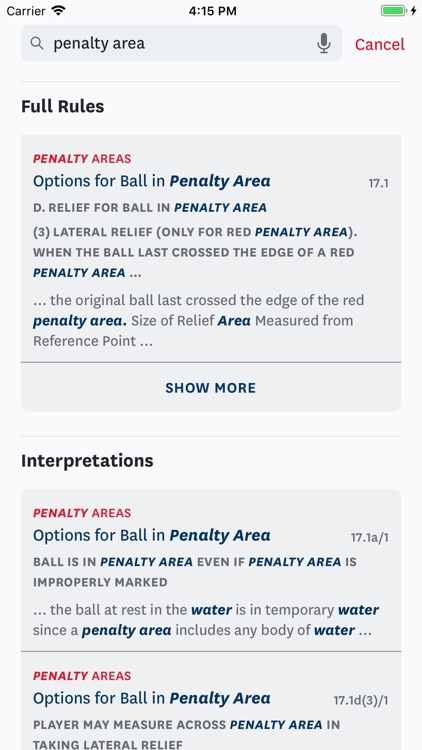Open Full Rules 17.1 Penalty Area result

211,248
